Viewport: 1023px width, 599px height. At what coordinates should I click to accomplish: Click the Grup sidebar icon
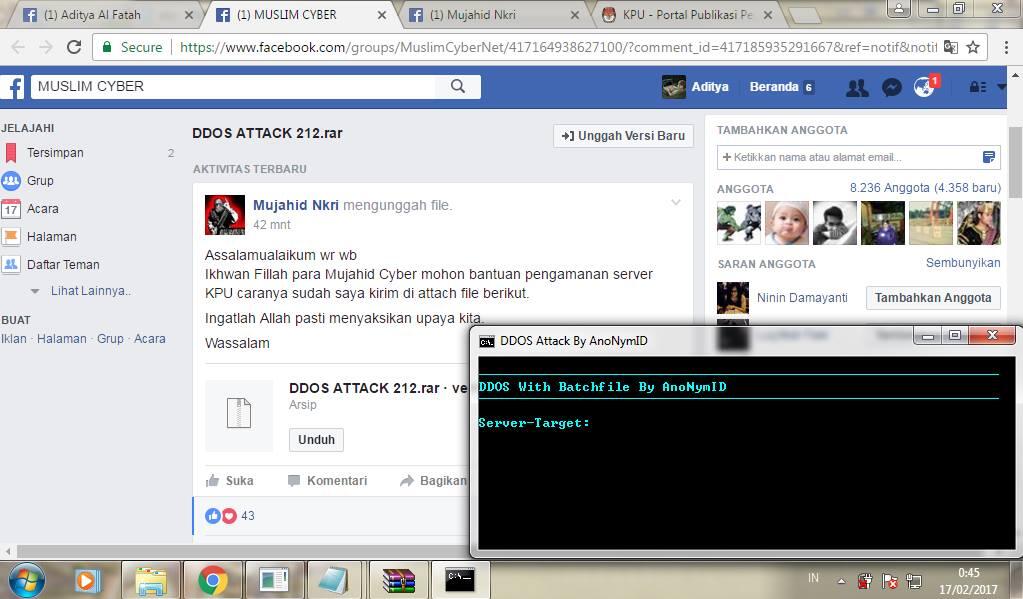(x=11, y=181)
